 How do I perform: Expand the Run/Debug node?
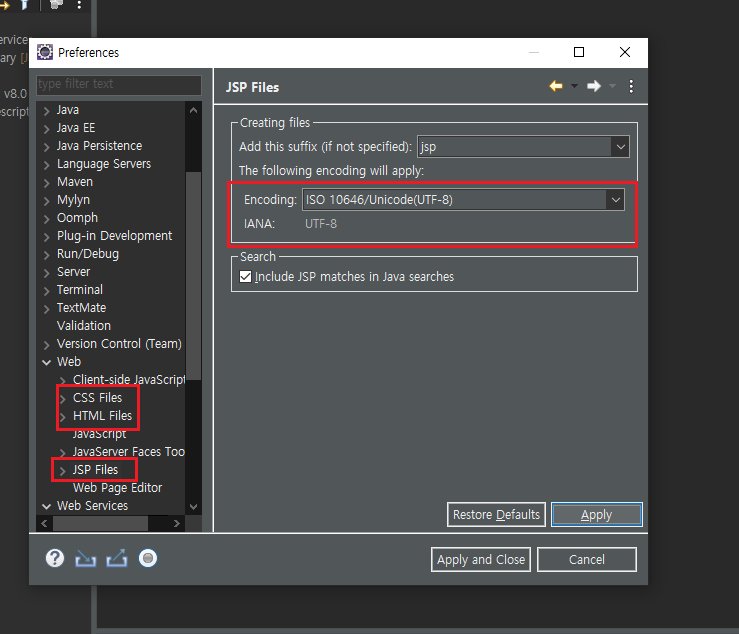point(46,255)
